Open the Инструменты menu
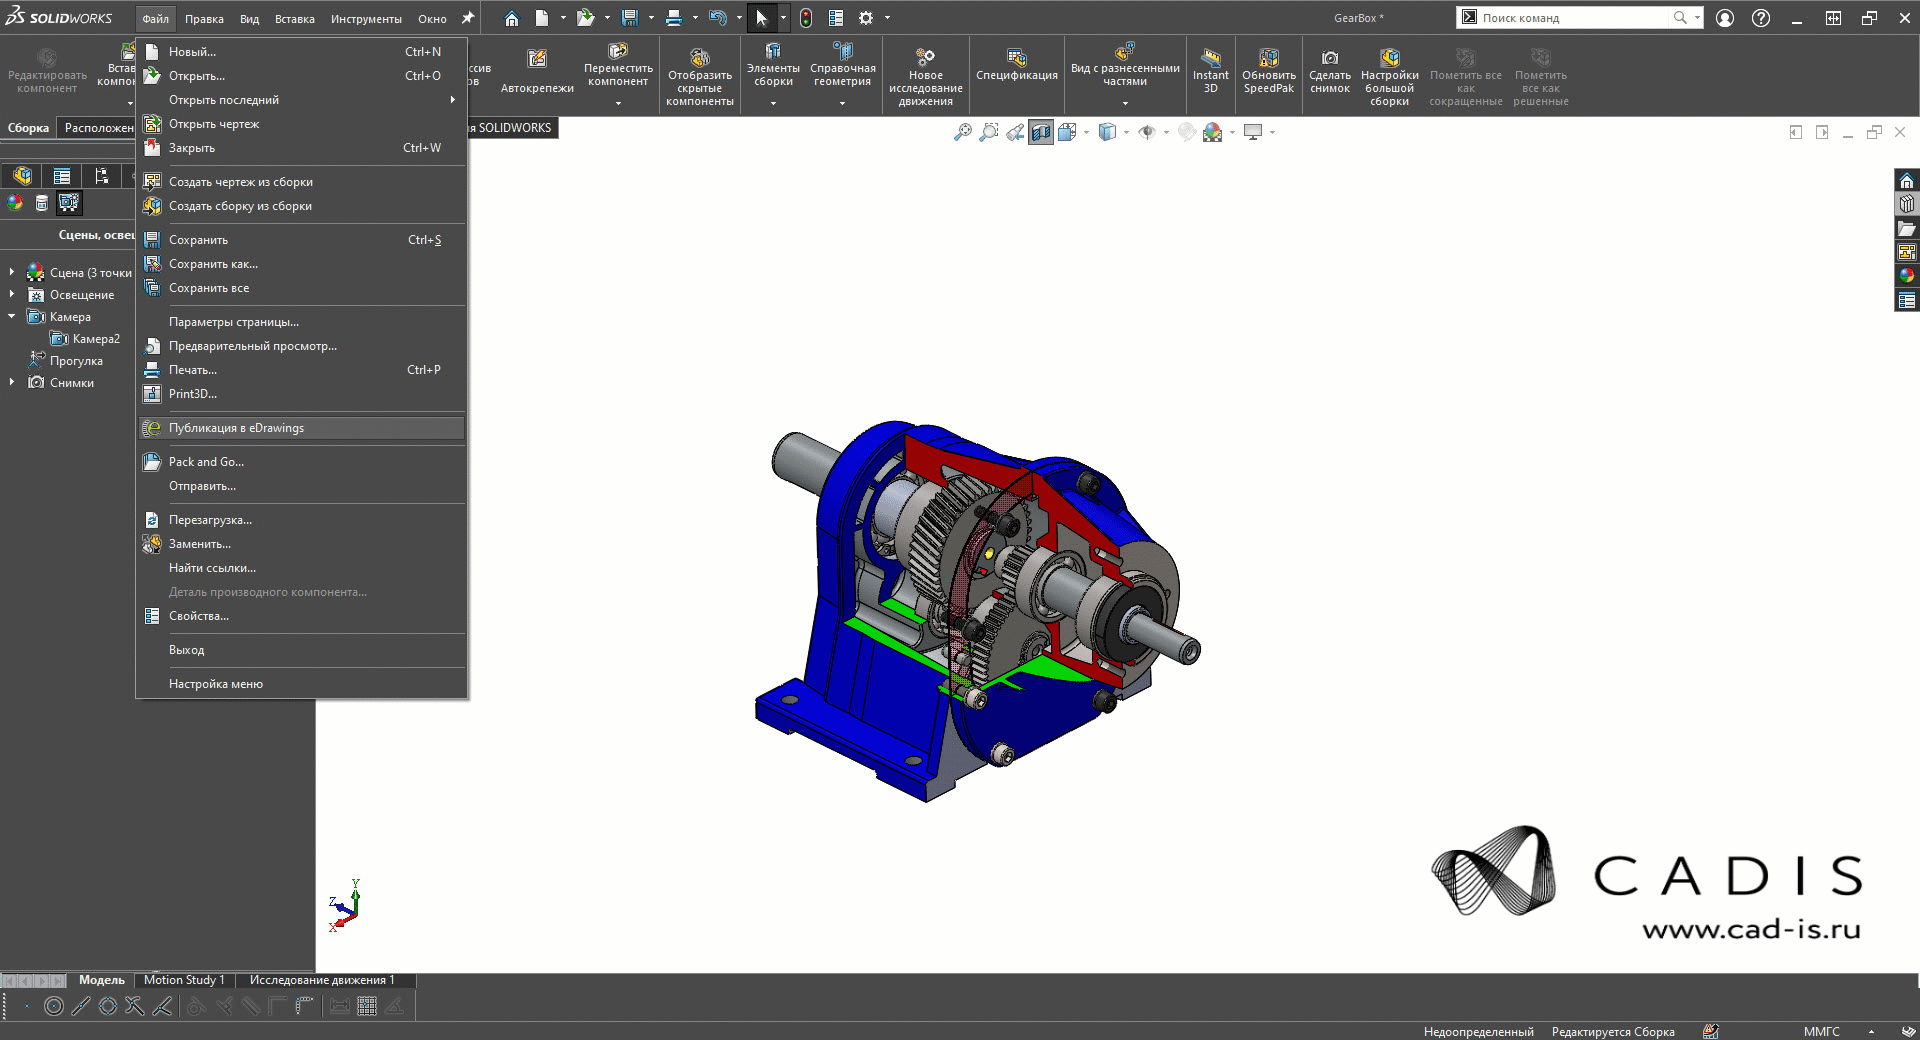Screen dimensions: 1920x1040 click(x=366, y=18)
